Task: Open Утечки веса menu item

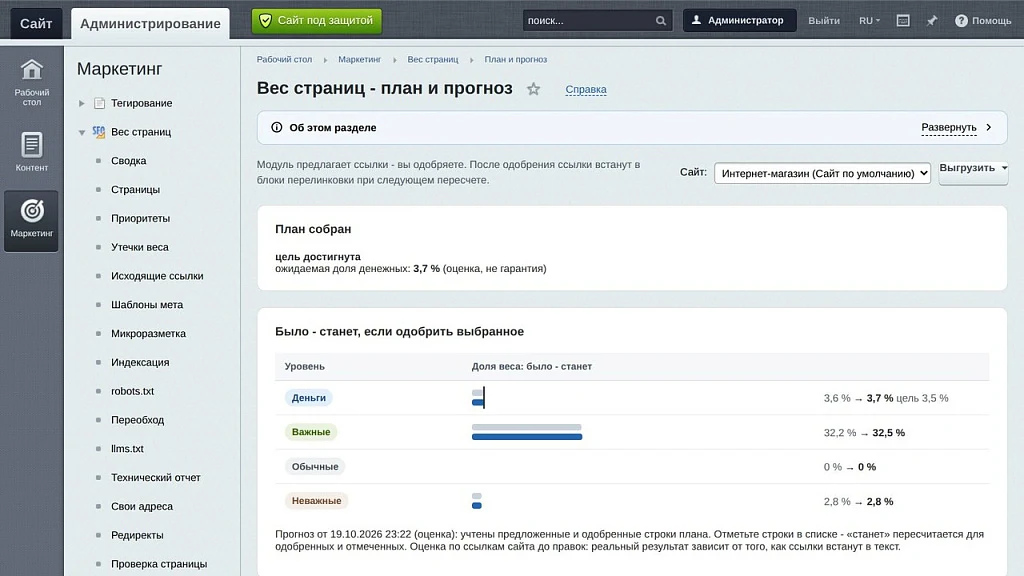Action: click(x=140, y=247)
